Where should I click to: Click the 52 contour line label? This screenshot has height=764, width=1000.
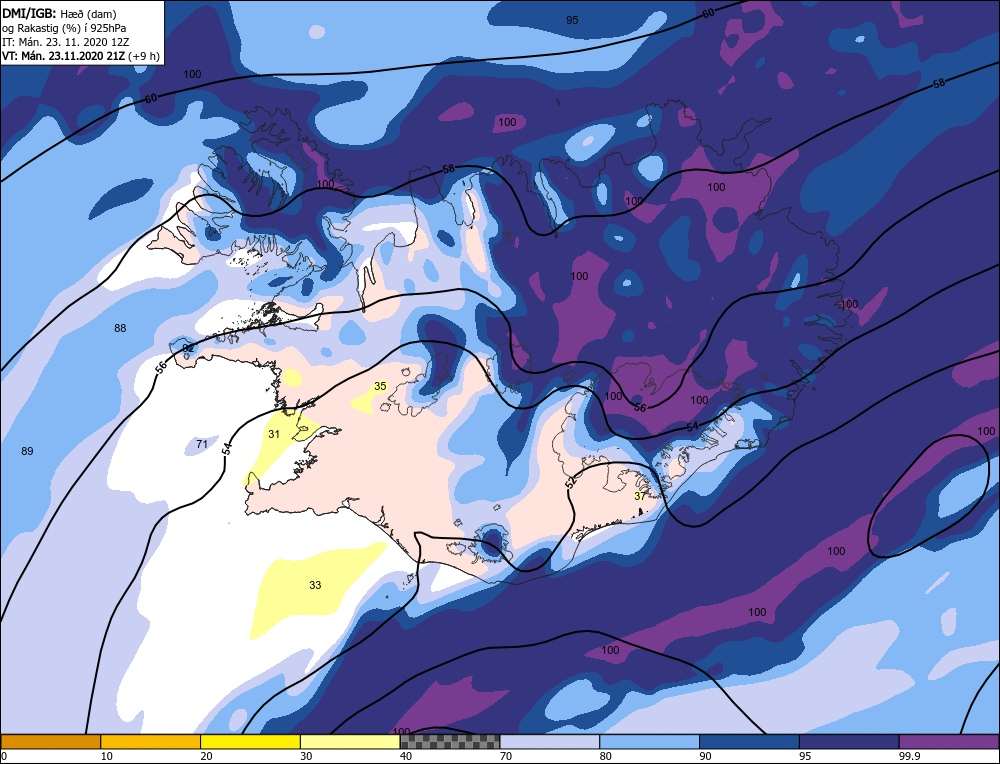coord(571,483)
